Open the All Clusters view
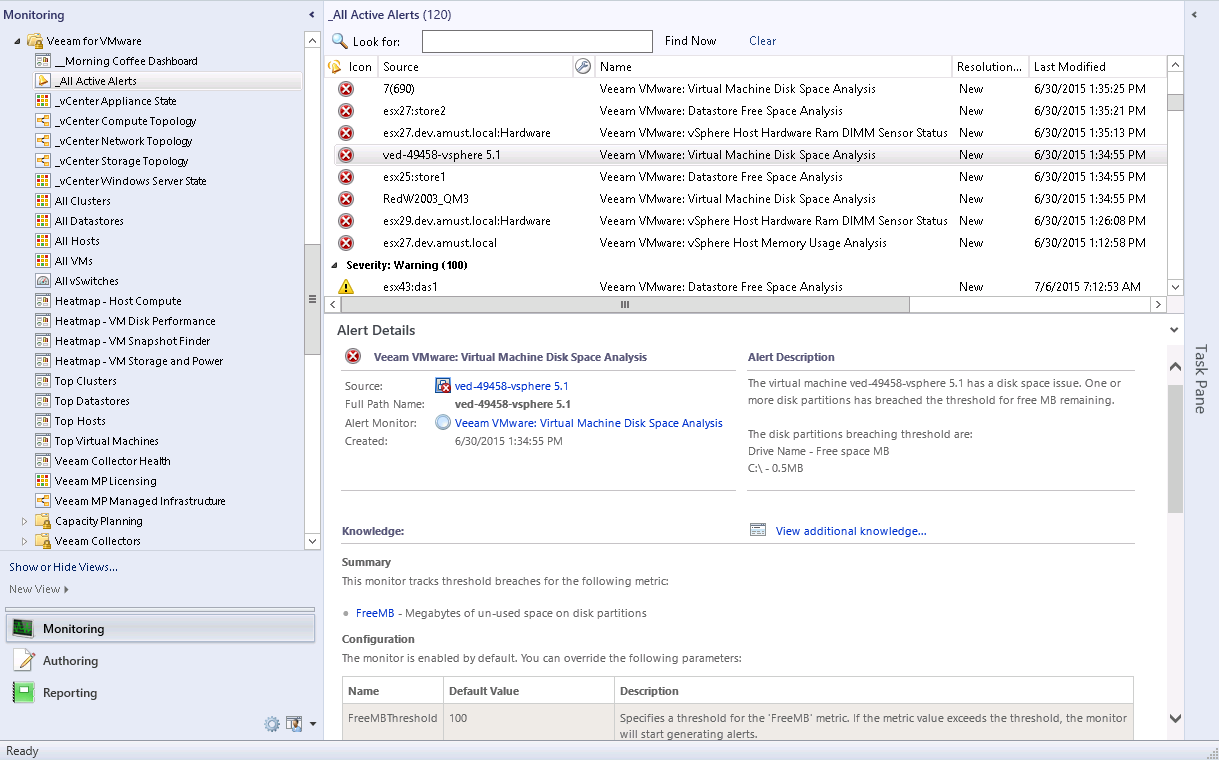This screenshot has height=760, width=1219. [82, 201]
